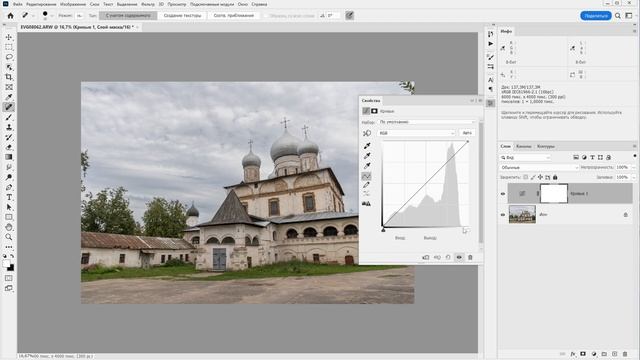Open the tool preset picker arrow
The image size is (640, 360).
click(x=33, y=16)
